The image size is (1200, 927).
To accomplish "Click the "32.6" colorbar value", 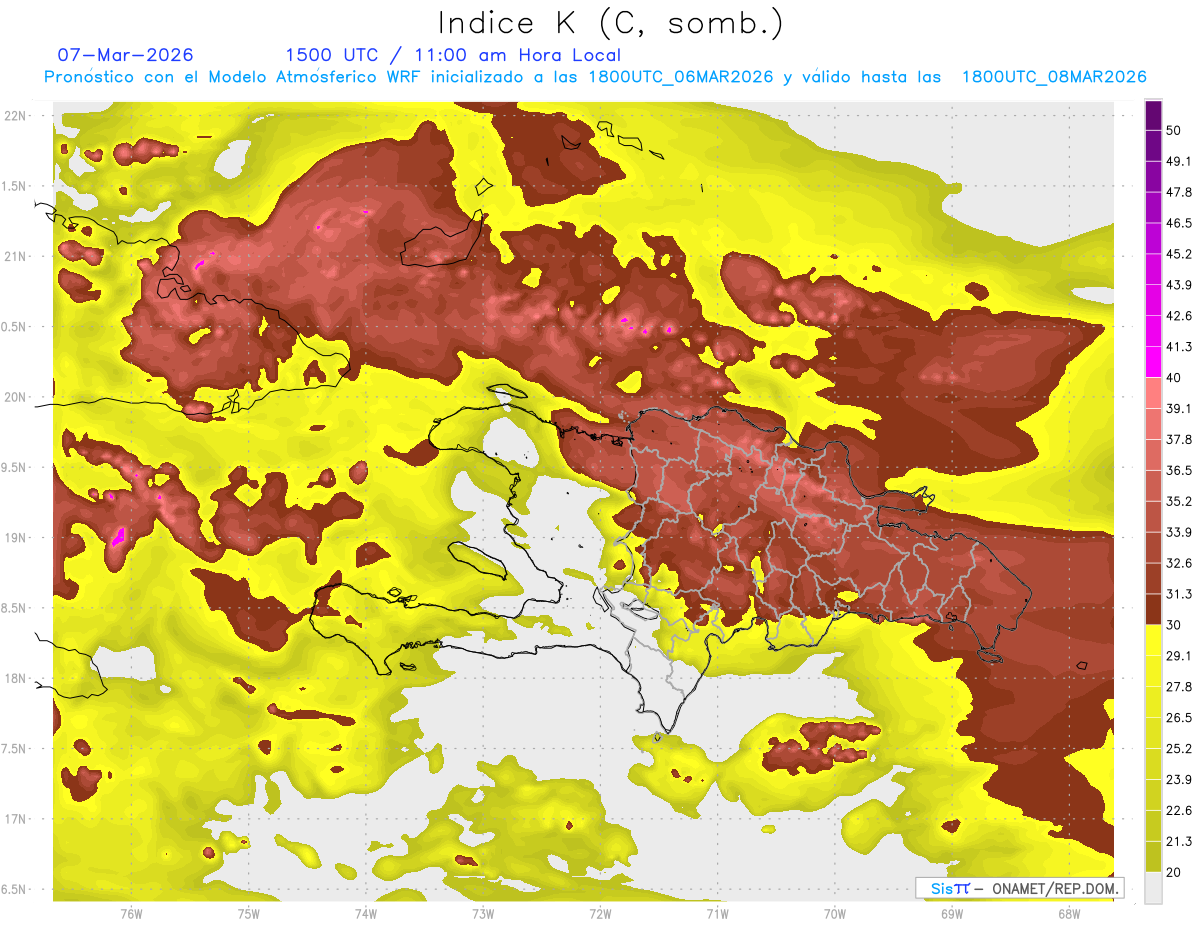I will [x=1178, y=563].
